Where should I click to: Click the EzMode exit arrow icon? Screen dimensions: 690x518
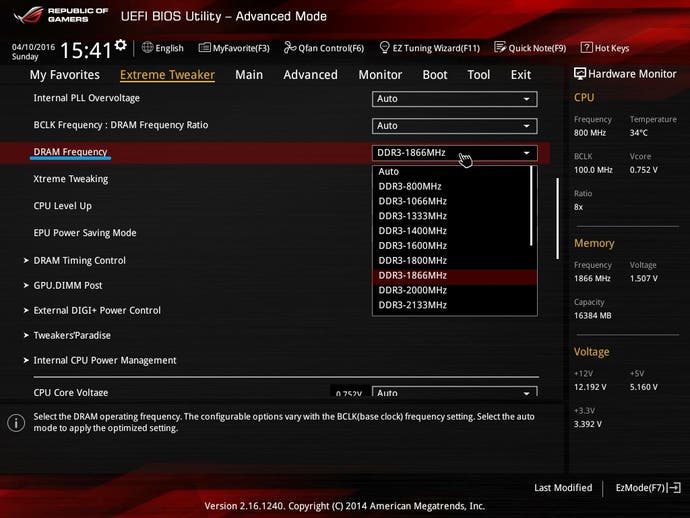click(x=674, y=488)
